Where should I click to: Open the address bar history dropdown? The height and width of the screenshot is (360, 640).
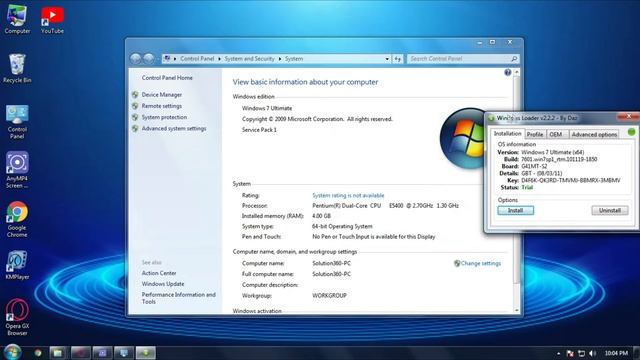click(387, 59)
